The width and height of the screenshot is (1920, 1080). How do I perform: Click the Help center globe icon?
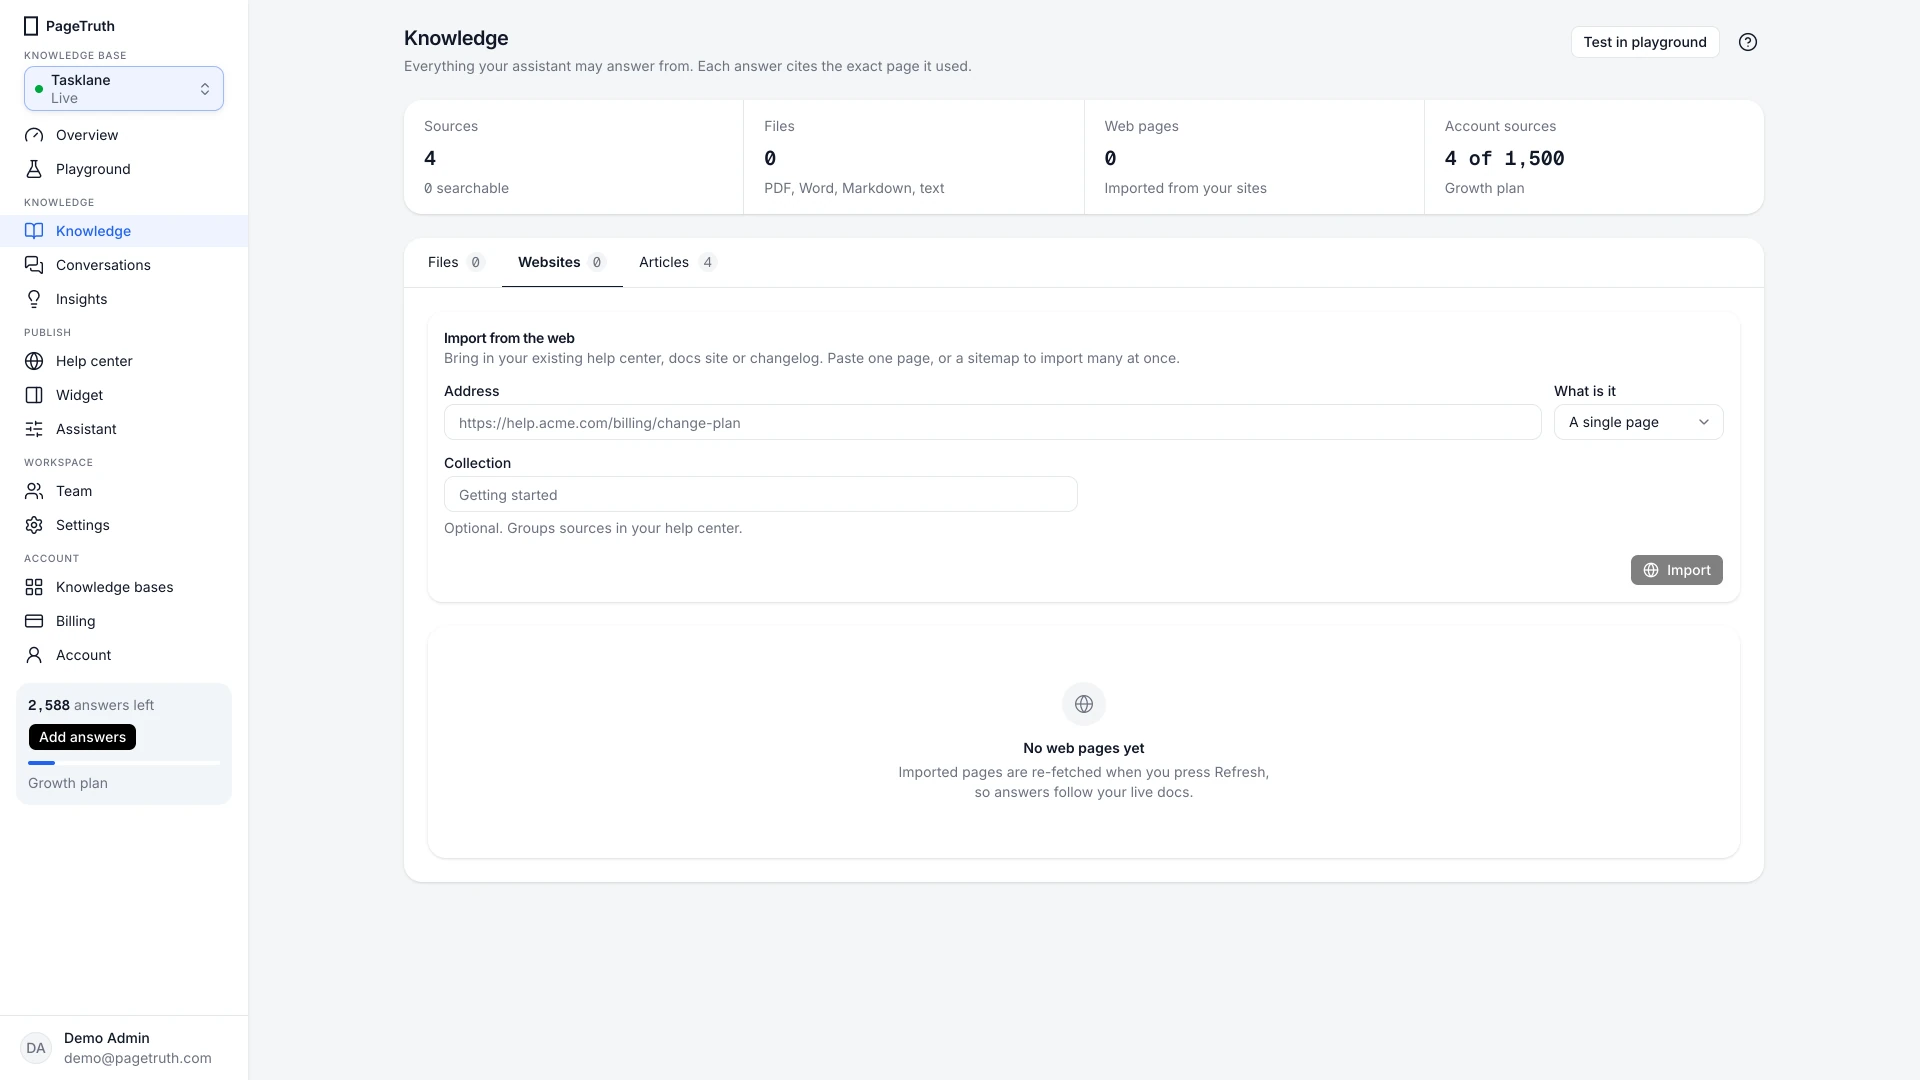[34, 361]
